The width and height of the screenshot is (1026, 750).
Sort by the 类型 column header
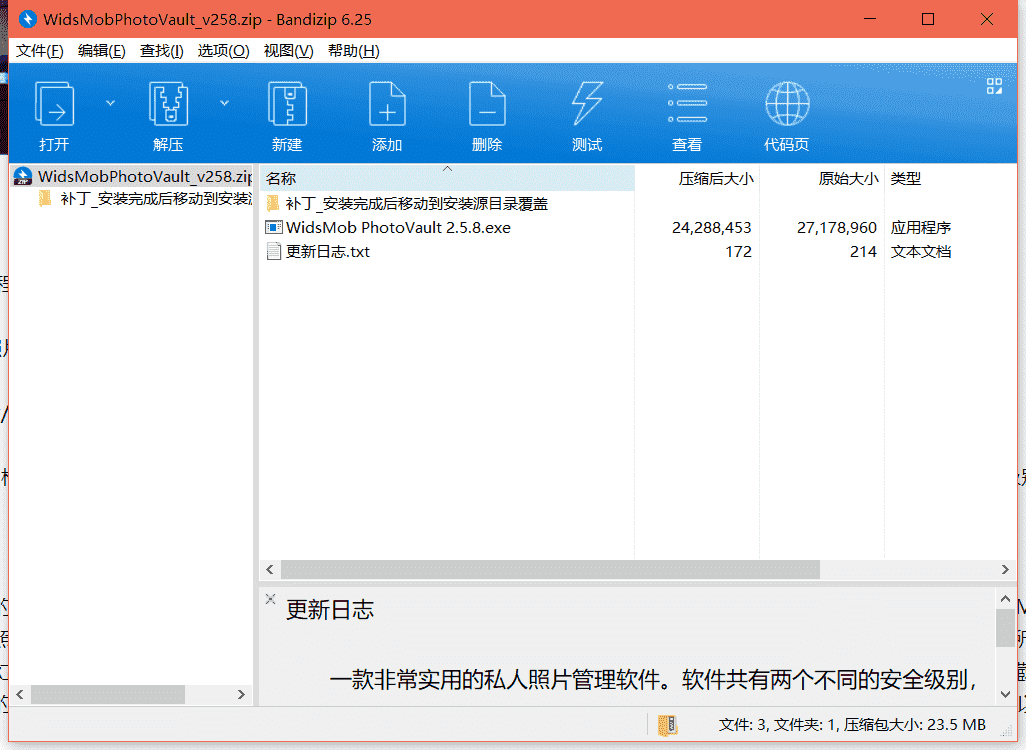tap(951, 178)
